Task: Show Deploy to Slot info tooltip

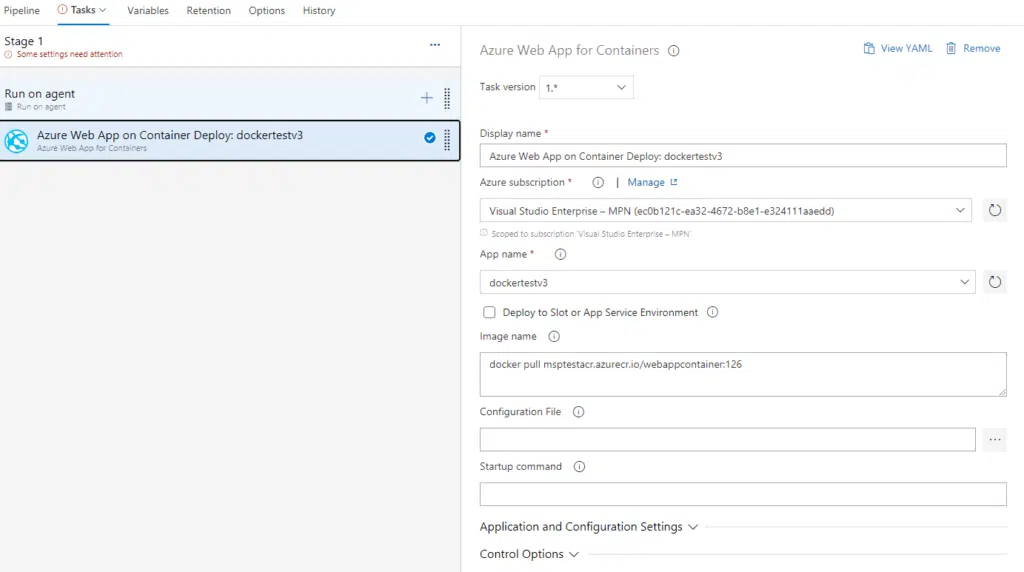Action: [x=712, y=312]
